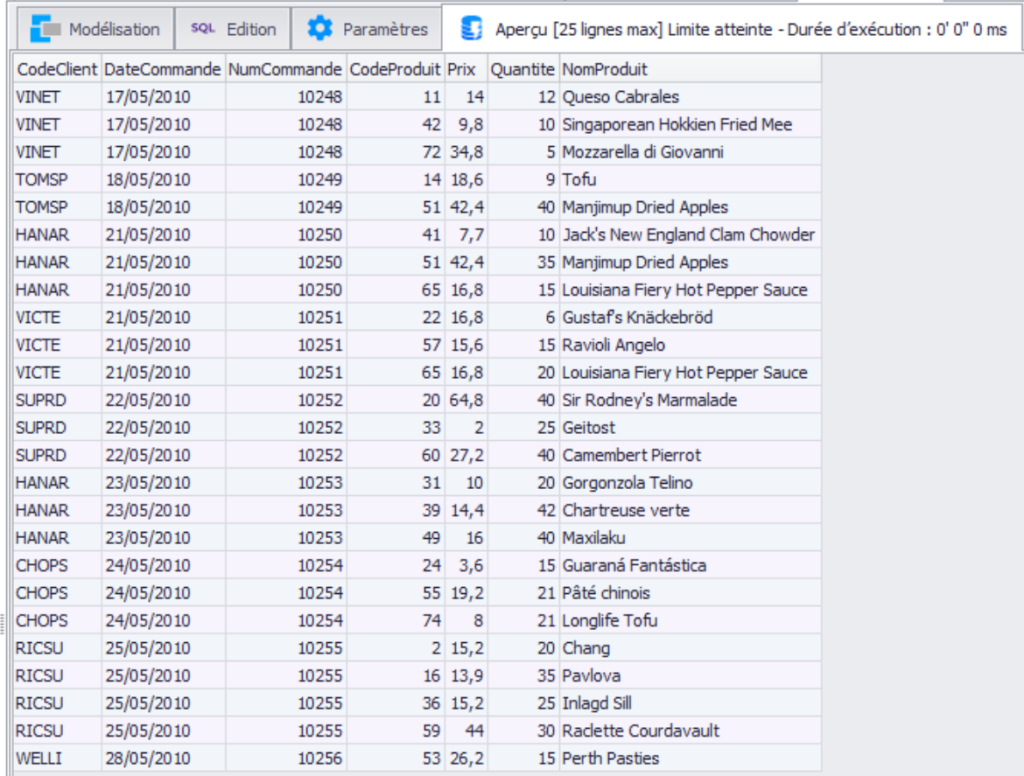Viewport: 1024px width, 776px height.
Task: Click the Modélisation tab icon
Action: [46, 29]
